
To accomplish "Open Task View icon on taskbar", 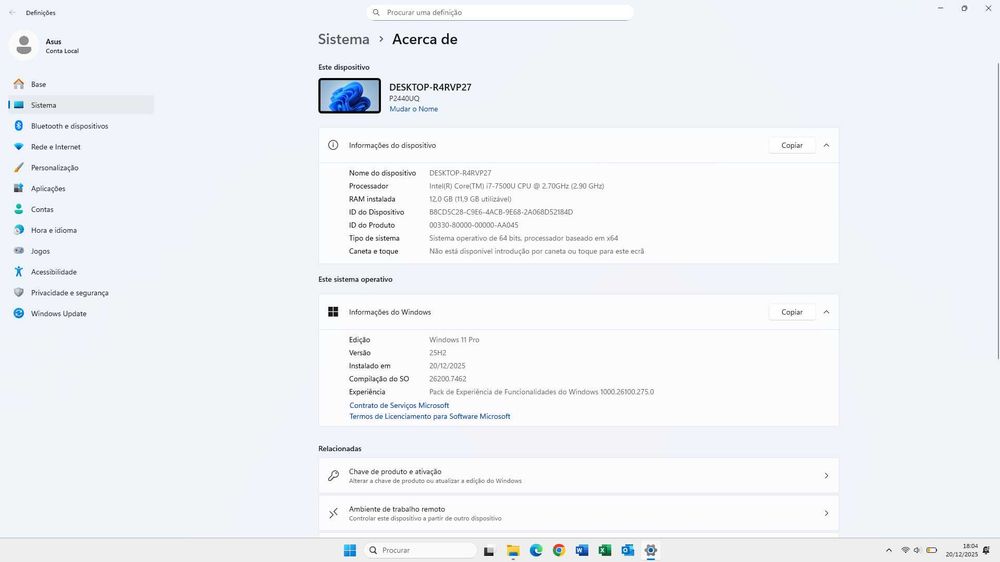I will (x=489, y=551).
